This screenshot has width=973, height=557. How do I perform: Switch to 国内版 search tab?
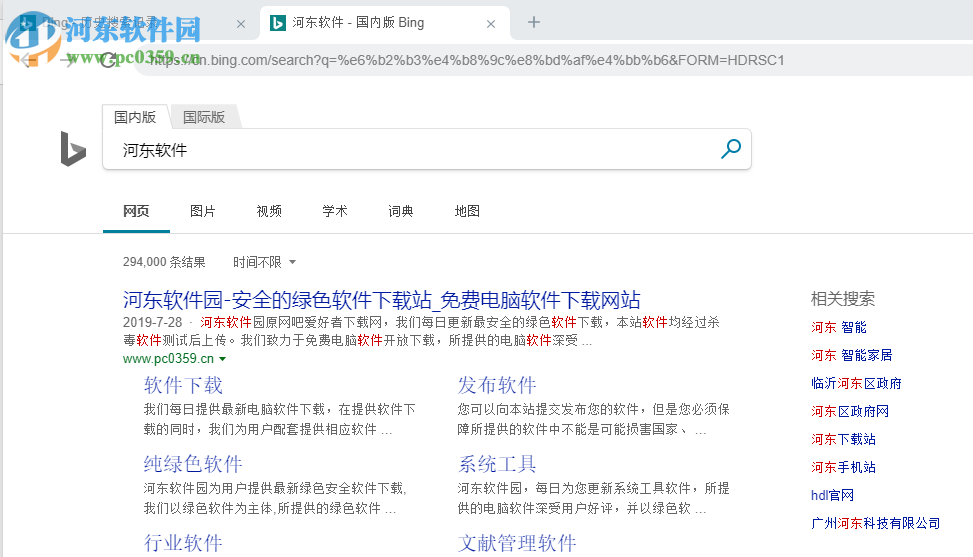pos(135,117)
